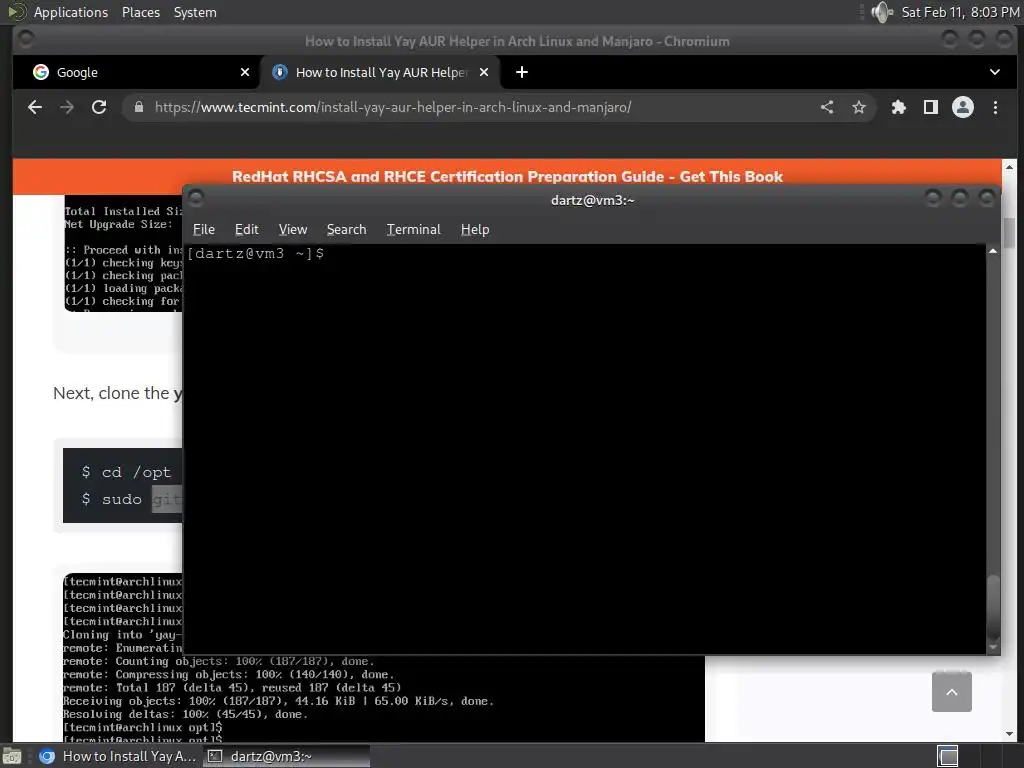Open terminal window menu icon in titlebar

pyautogui.click(x=196, y=197)
